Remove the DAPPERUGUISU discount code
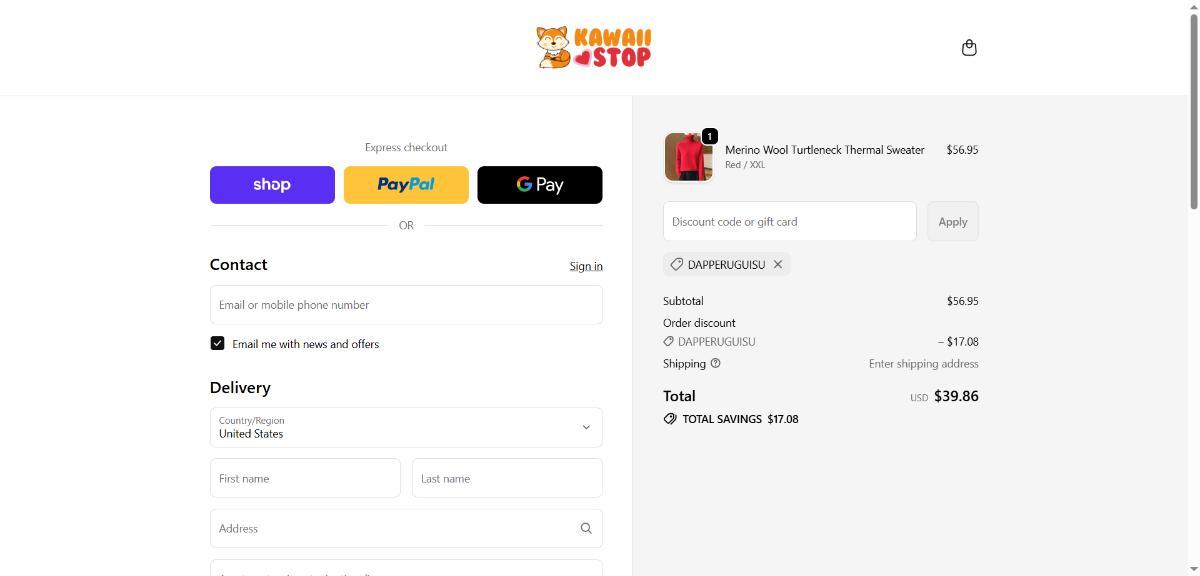The image size is (1200, 576). click(778, 265)
